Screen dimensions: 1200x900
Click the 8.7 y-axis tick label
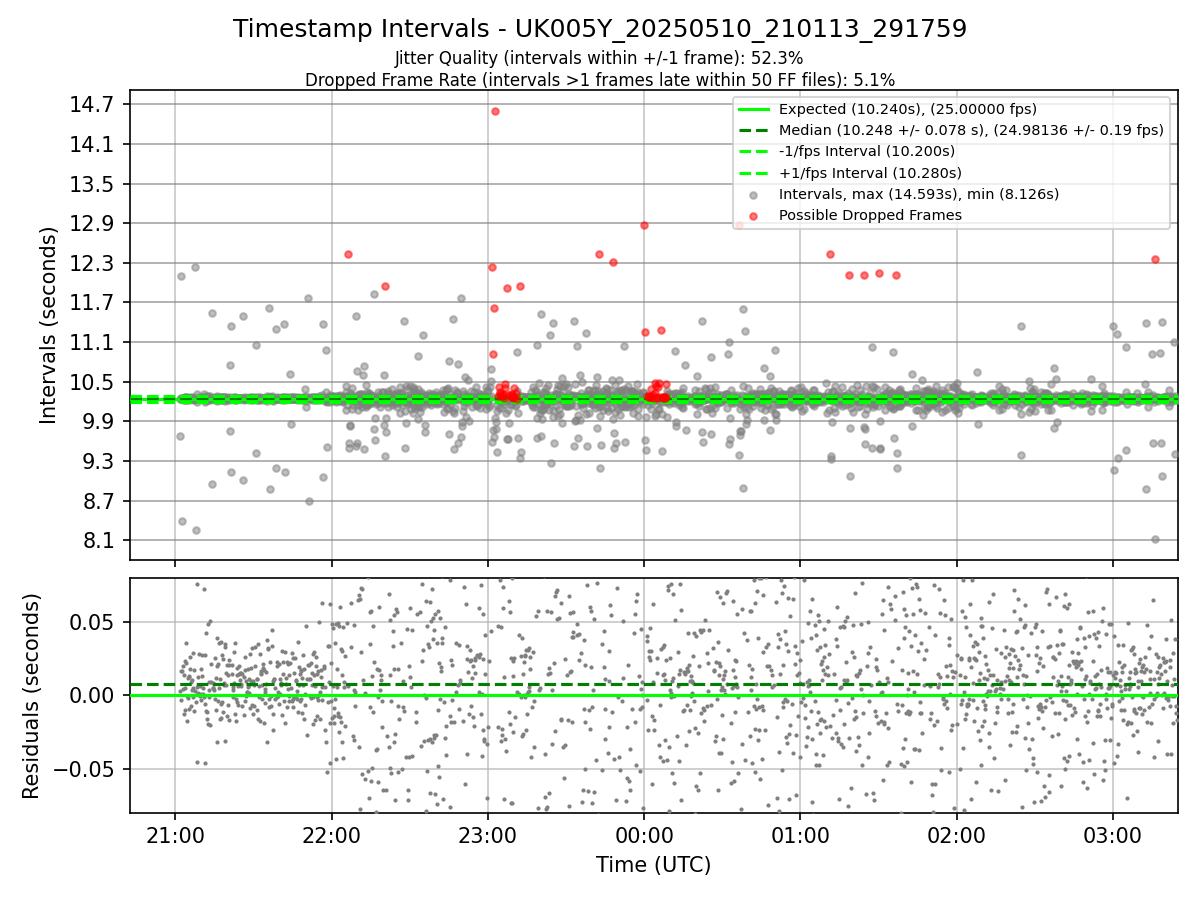click(101, 500)
